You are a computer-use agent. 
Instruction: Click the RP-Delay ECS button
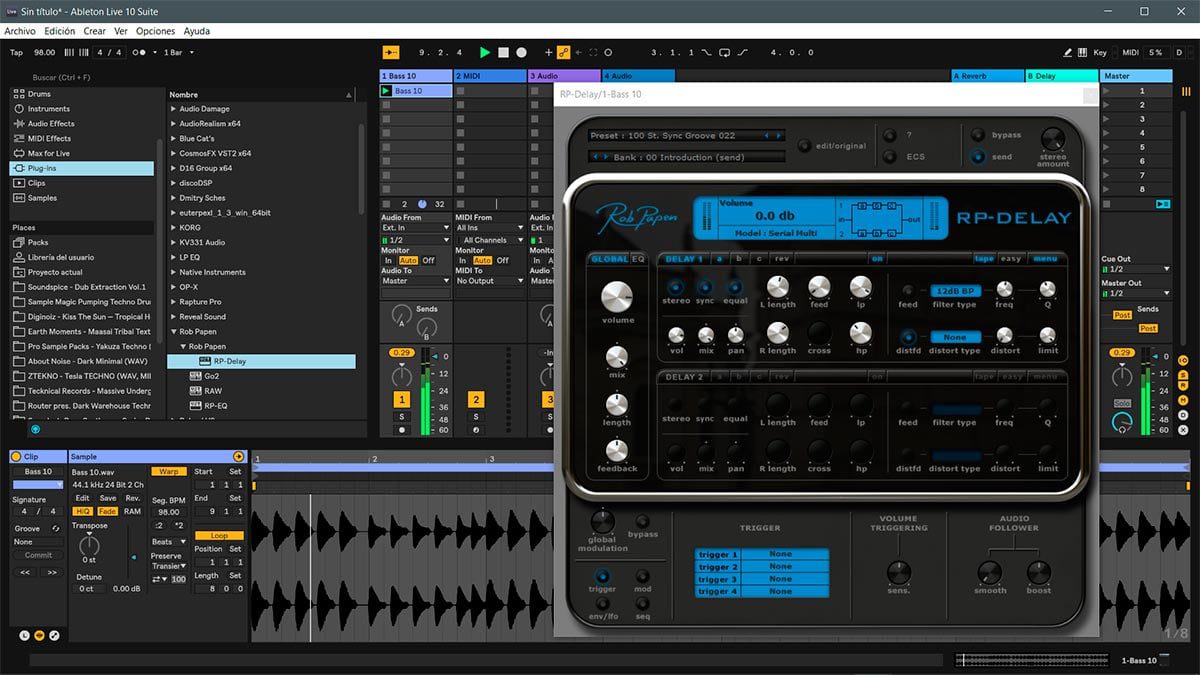[890, 156]
